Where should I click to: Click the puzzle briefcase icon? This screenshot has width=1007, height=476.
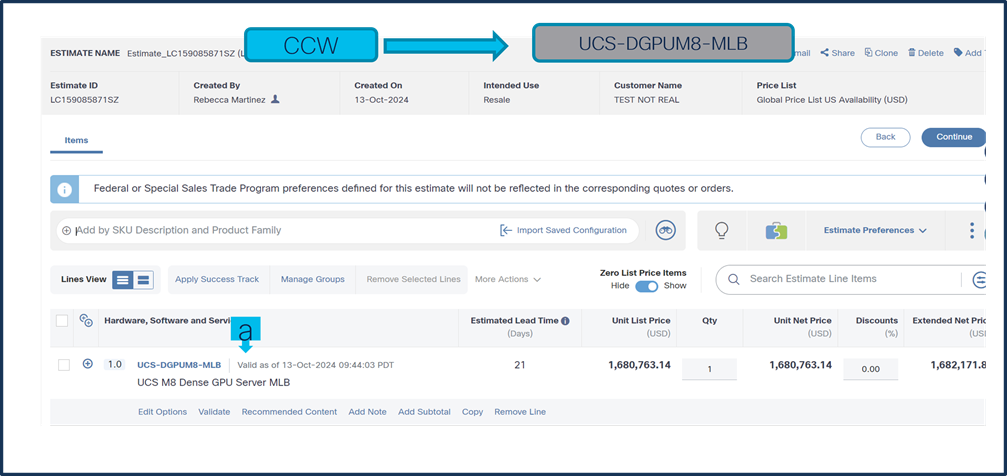(x=776, y=231)
